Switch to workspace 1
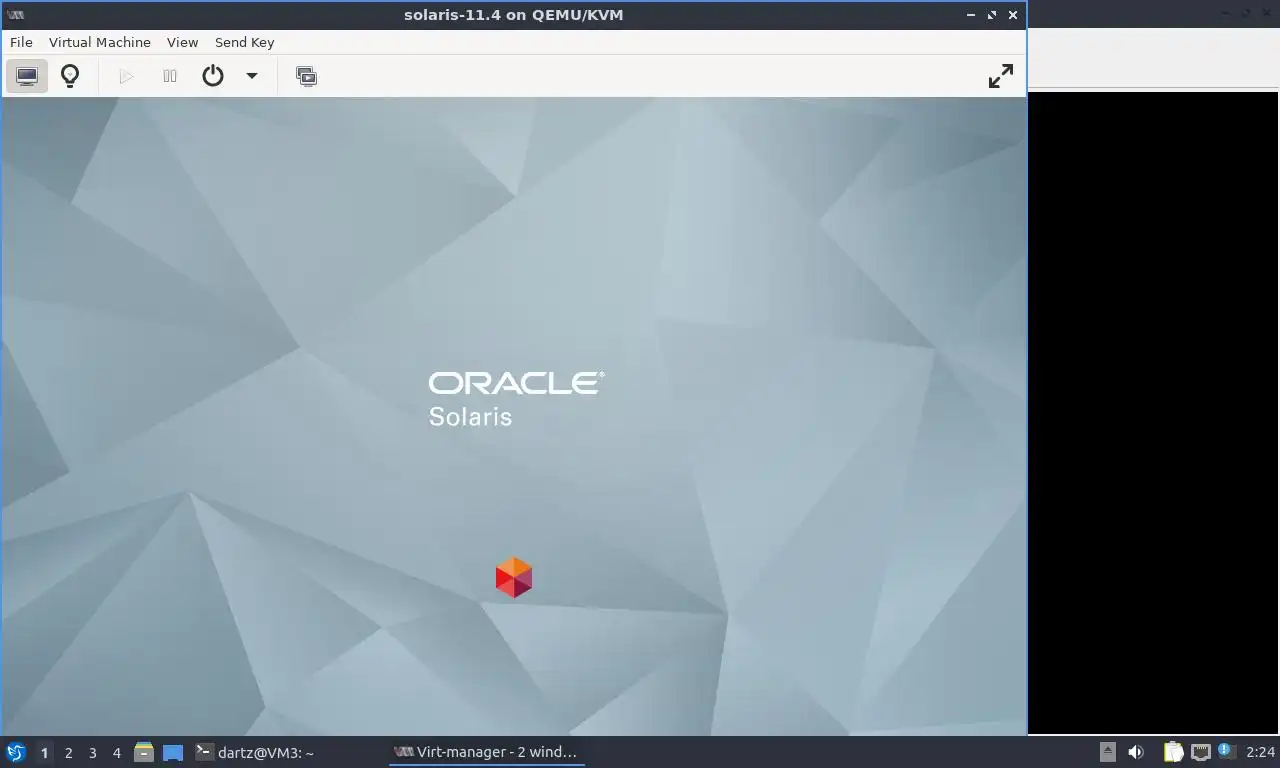The height and width of the screenshot is (768, 1280). pyautogui.click(x=44, y=753)
